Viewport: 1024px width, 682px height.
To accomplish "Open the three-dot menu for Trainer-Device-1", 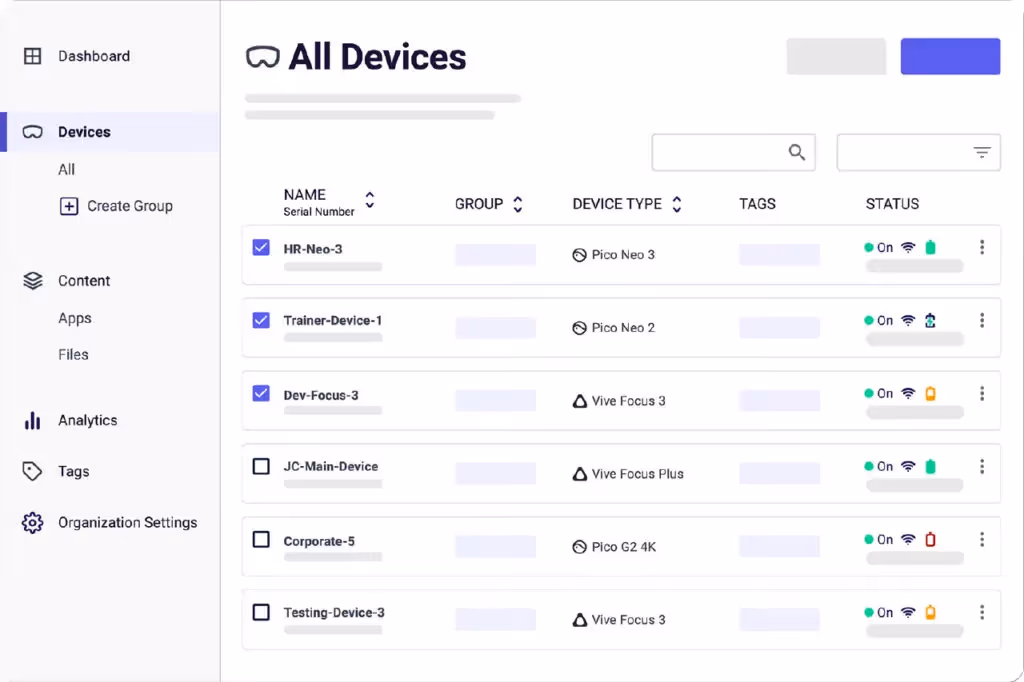I will coord(982,320).
